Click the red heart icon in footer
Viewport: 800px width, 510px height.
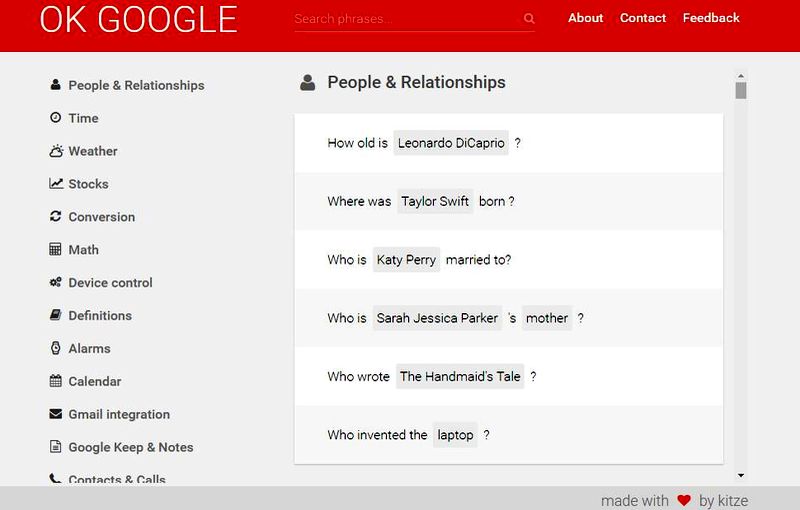684,500
